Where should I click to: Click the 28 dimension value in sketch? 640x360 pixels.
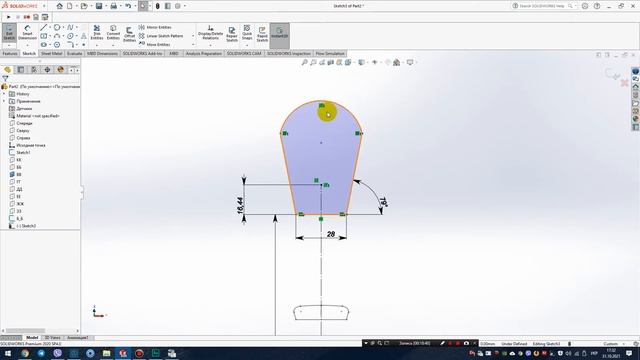[x=331, y=234]
